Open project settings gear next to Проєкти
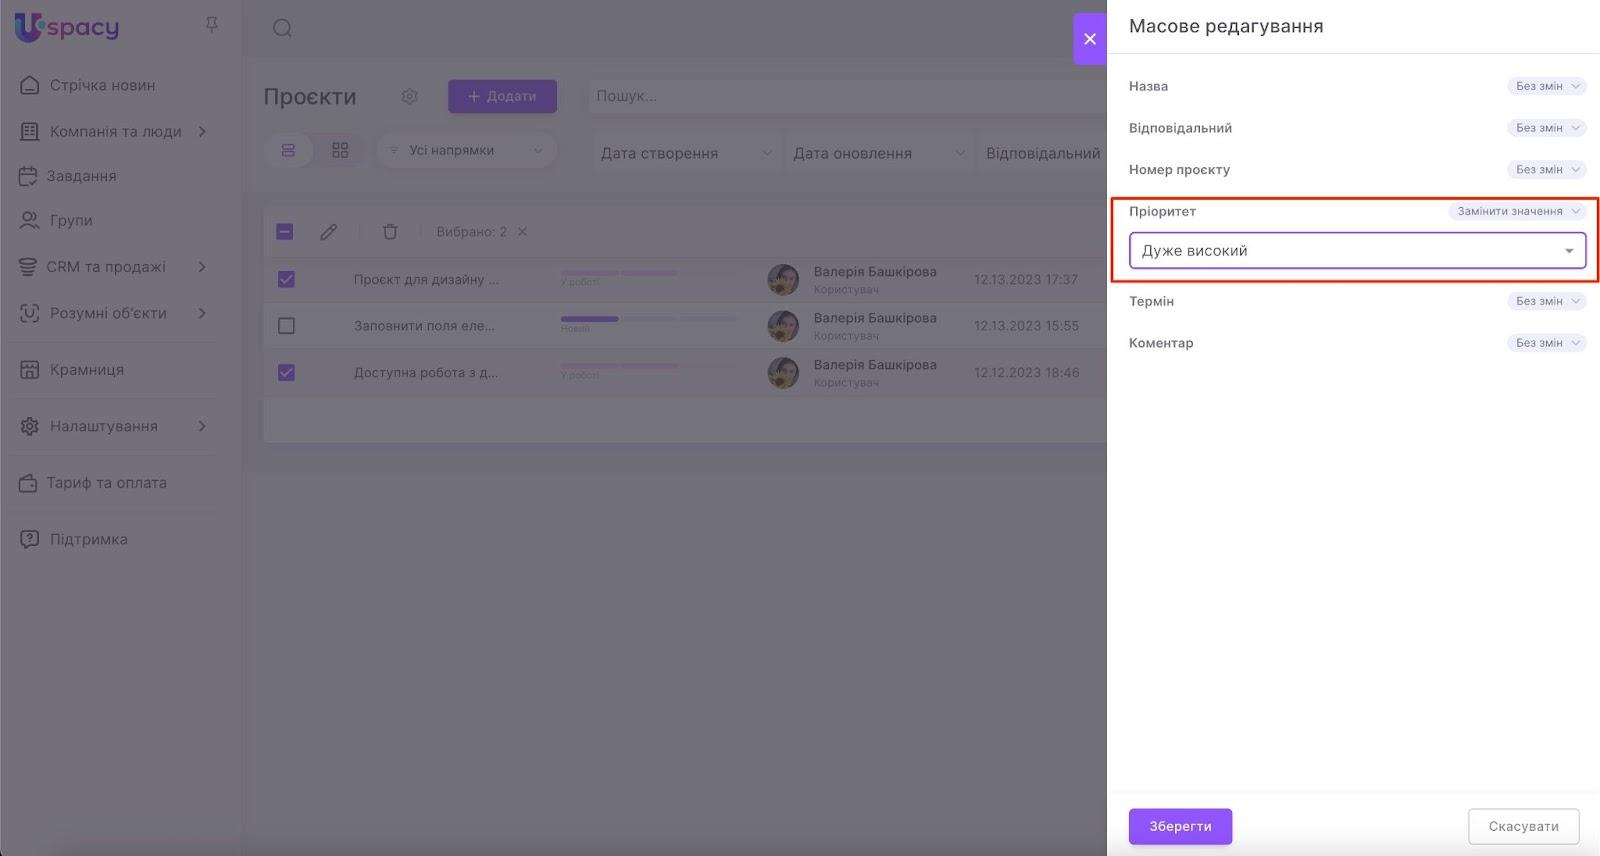The image size is (1600, 856). coord(409,96)
